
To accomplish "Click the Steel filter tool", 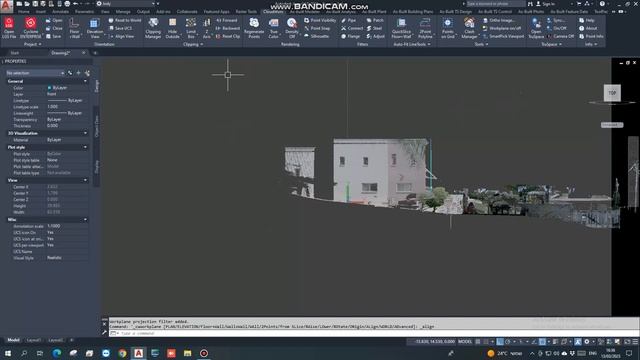I will 374,28.
